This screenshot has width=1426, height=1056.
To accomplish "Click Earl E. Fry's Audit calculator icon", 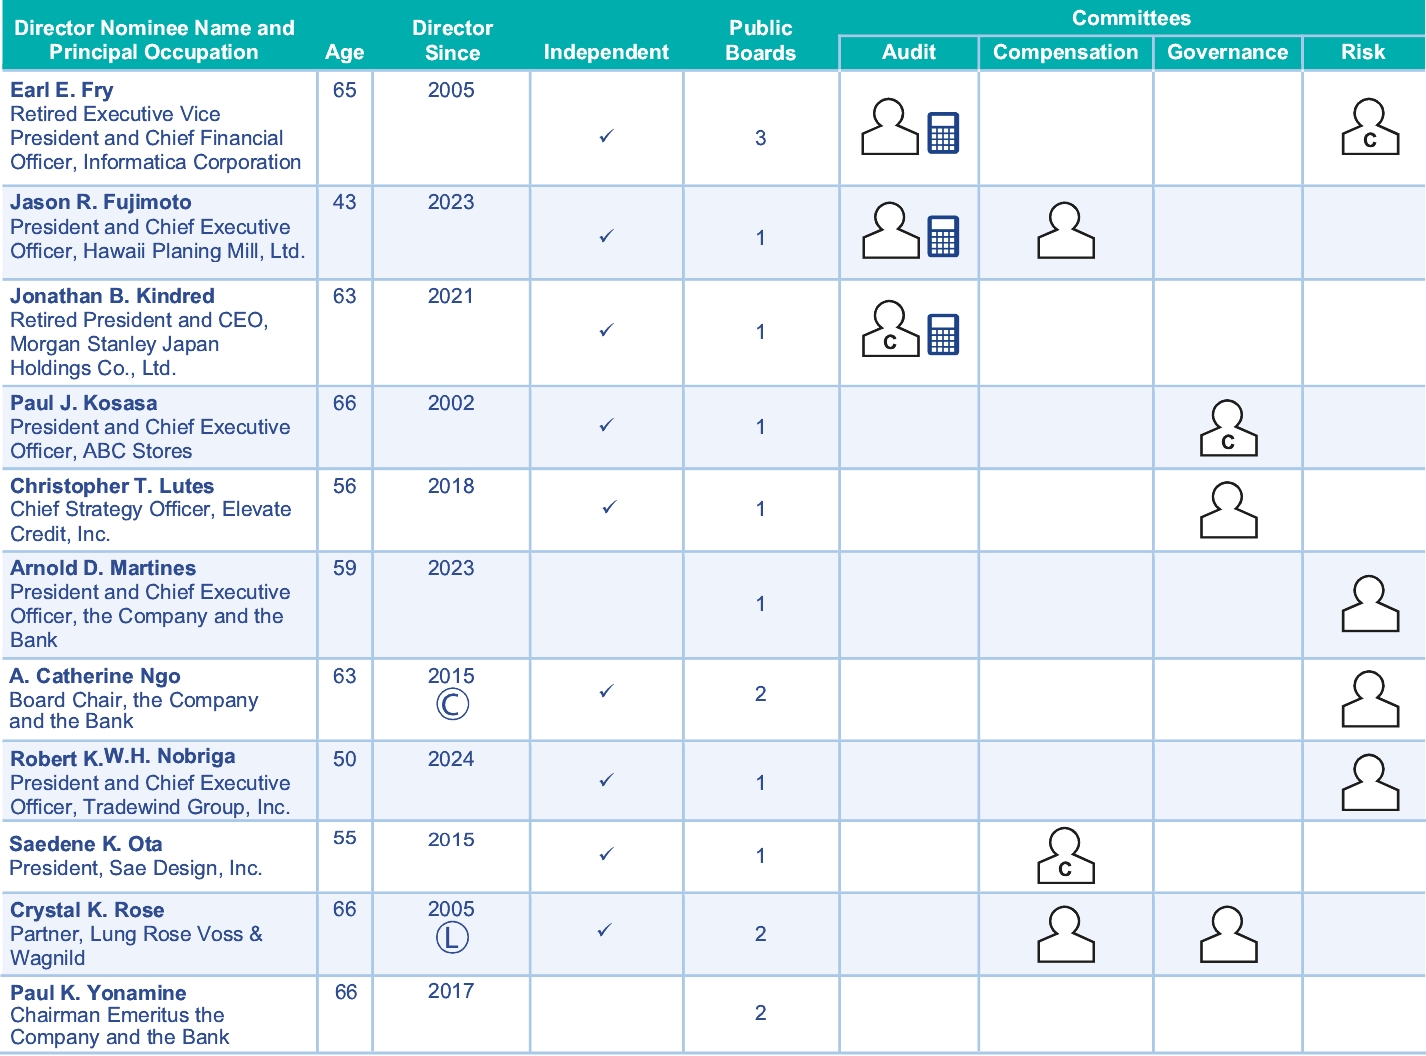I will (x=942, y=132).
